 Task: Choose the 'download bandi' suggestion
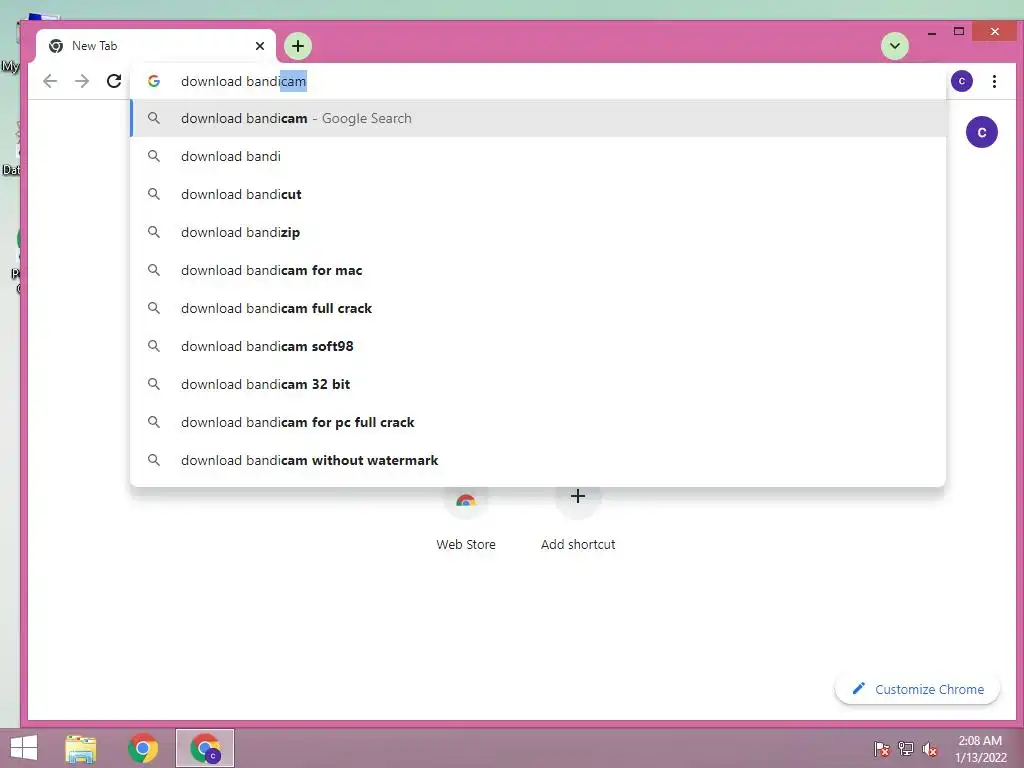click(538, 156)
